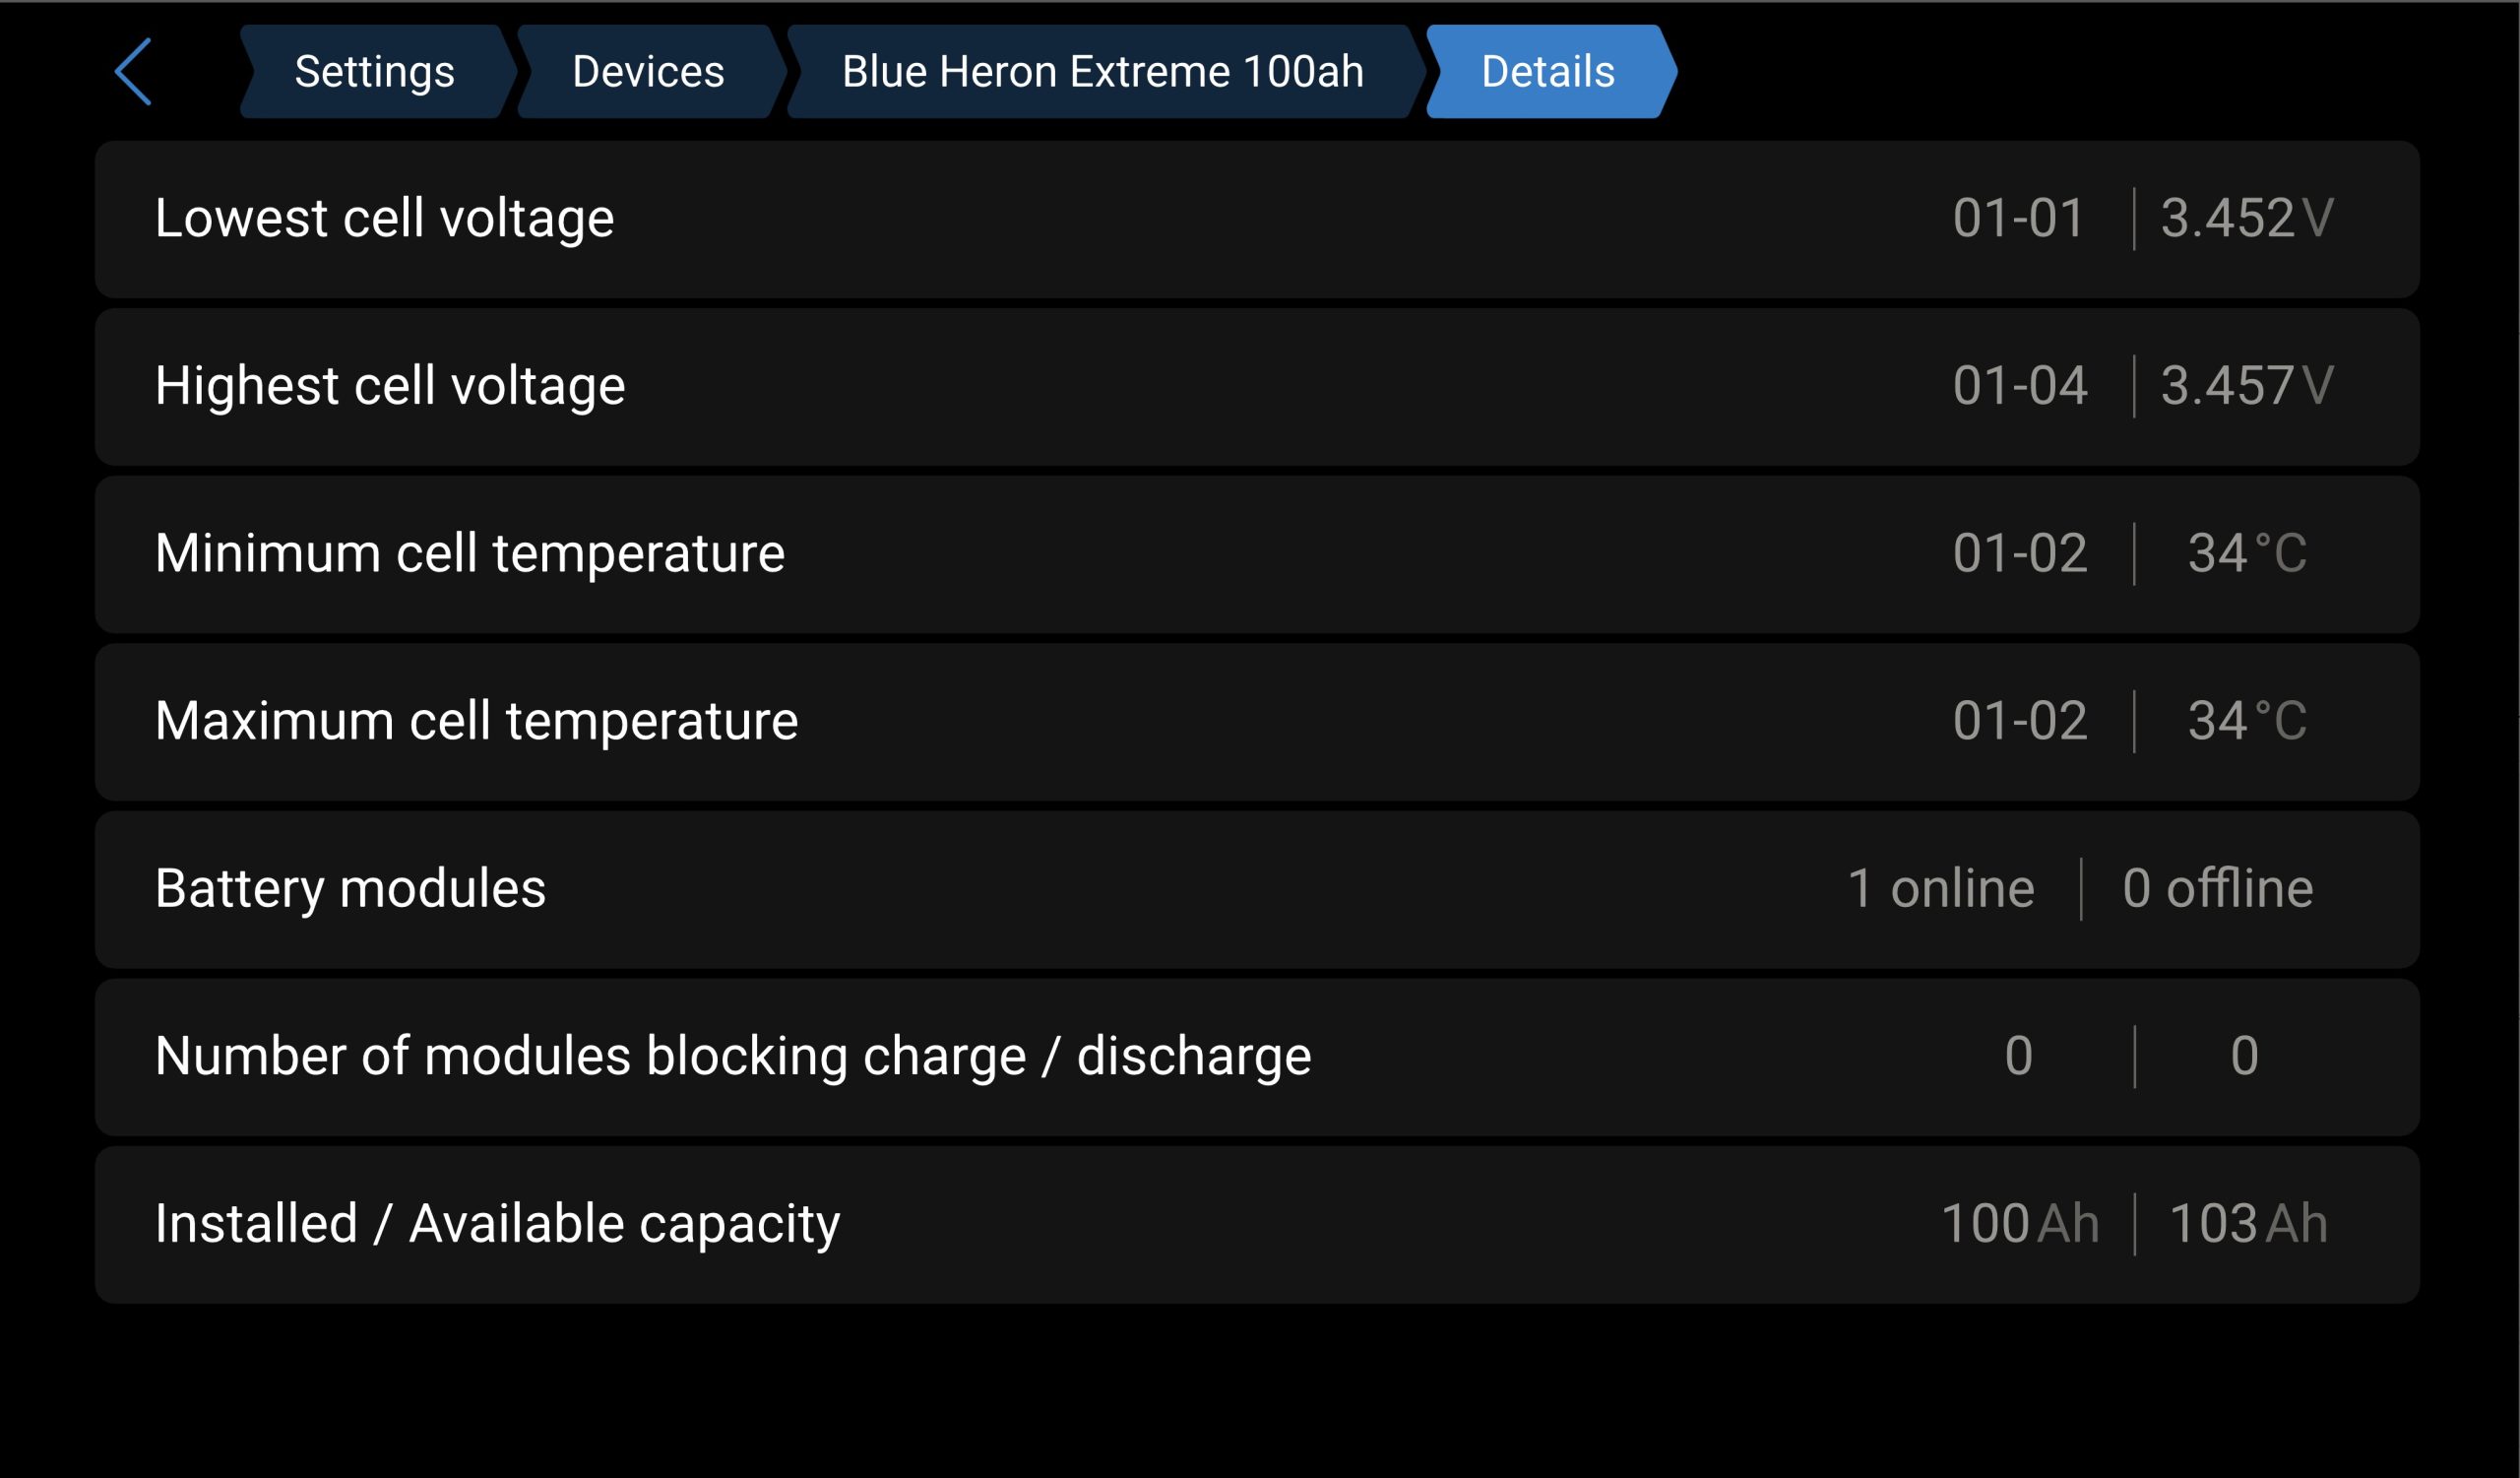
Task: Click the Highest cell voltage label
Action: (x=390, y=386)
